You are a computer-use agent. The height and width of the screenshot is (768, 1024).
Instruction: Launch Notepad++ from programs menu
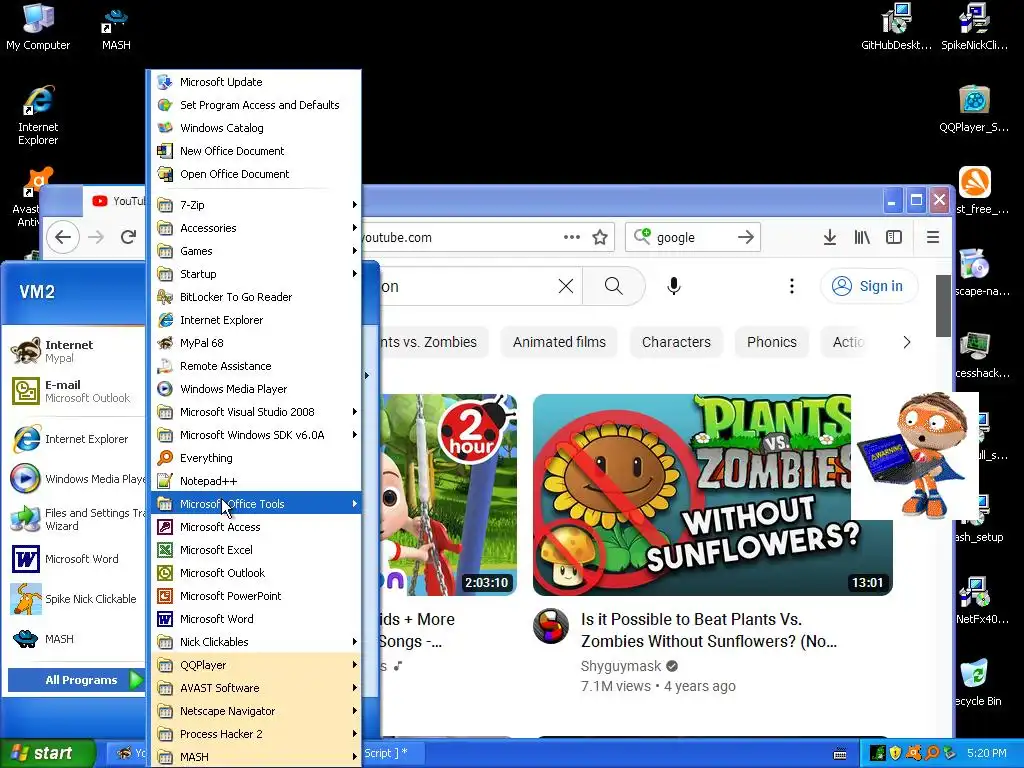[257, 481]
